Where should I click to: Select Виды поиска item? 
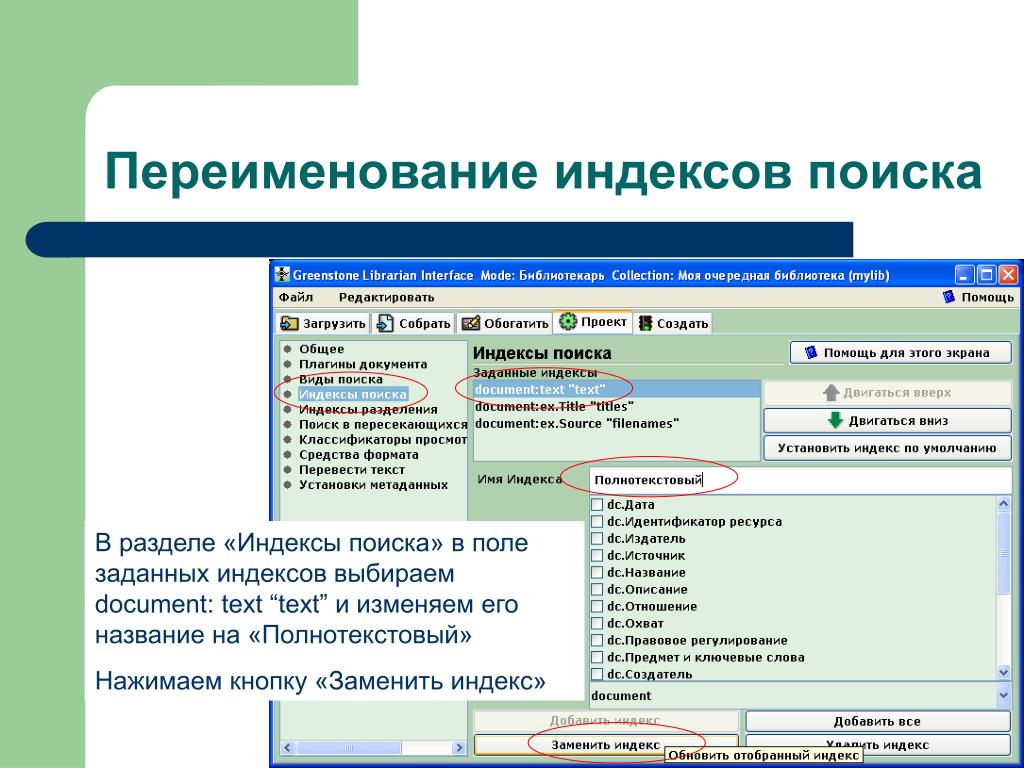pos(340,379)
